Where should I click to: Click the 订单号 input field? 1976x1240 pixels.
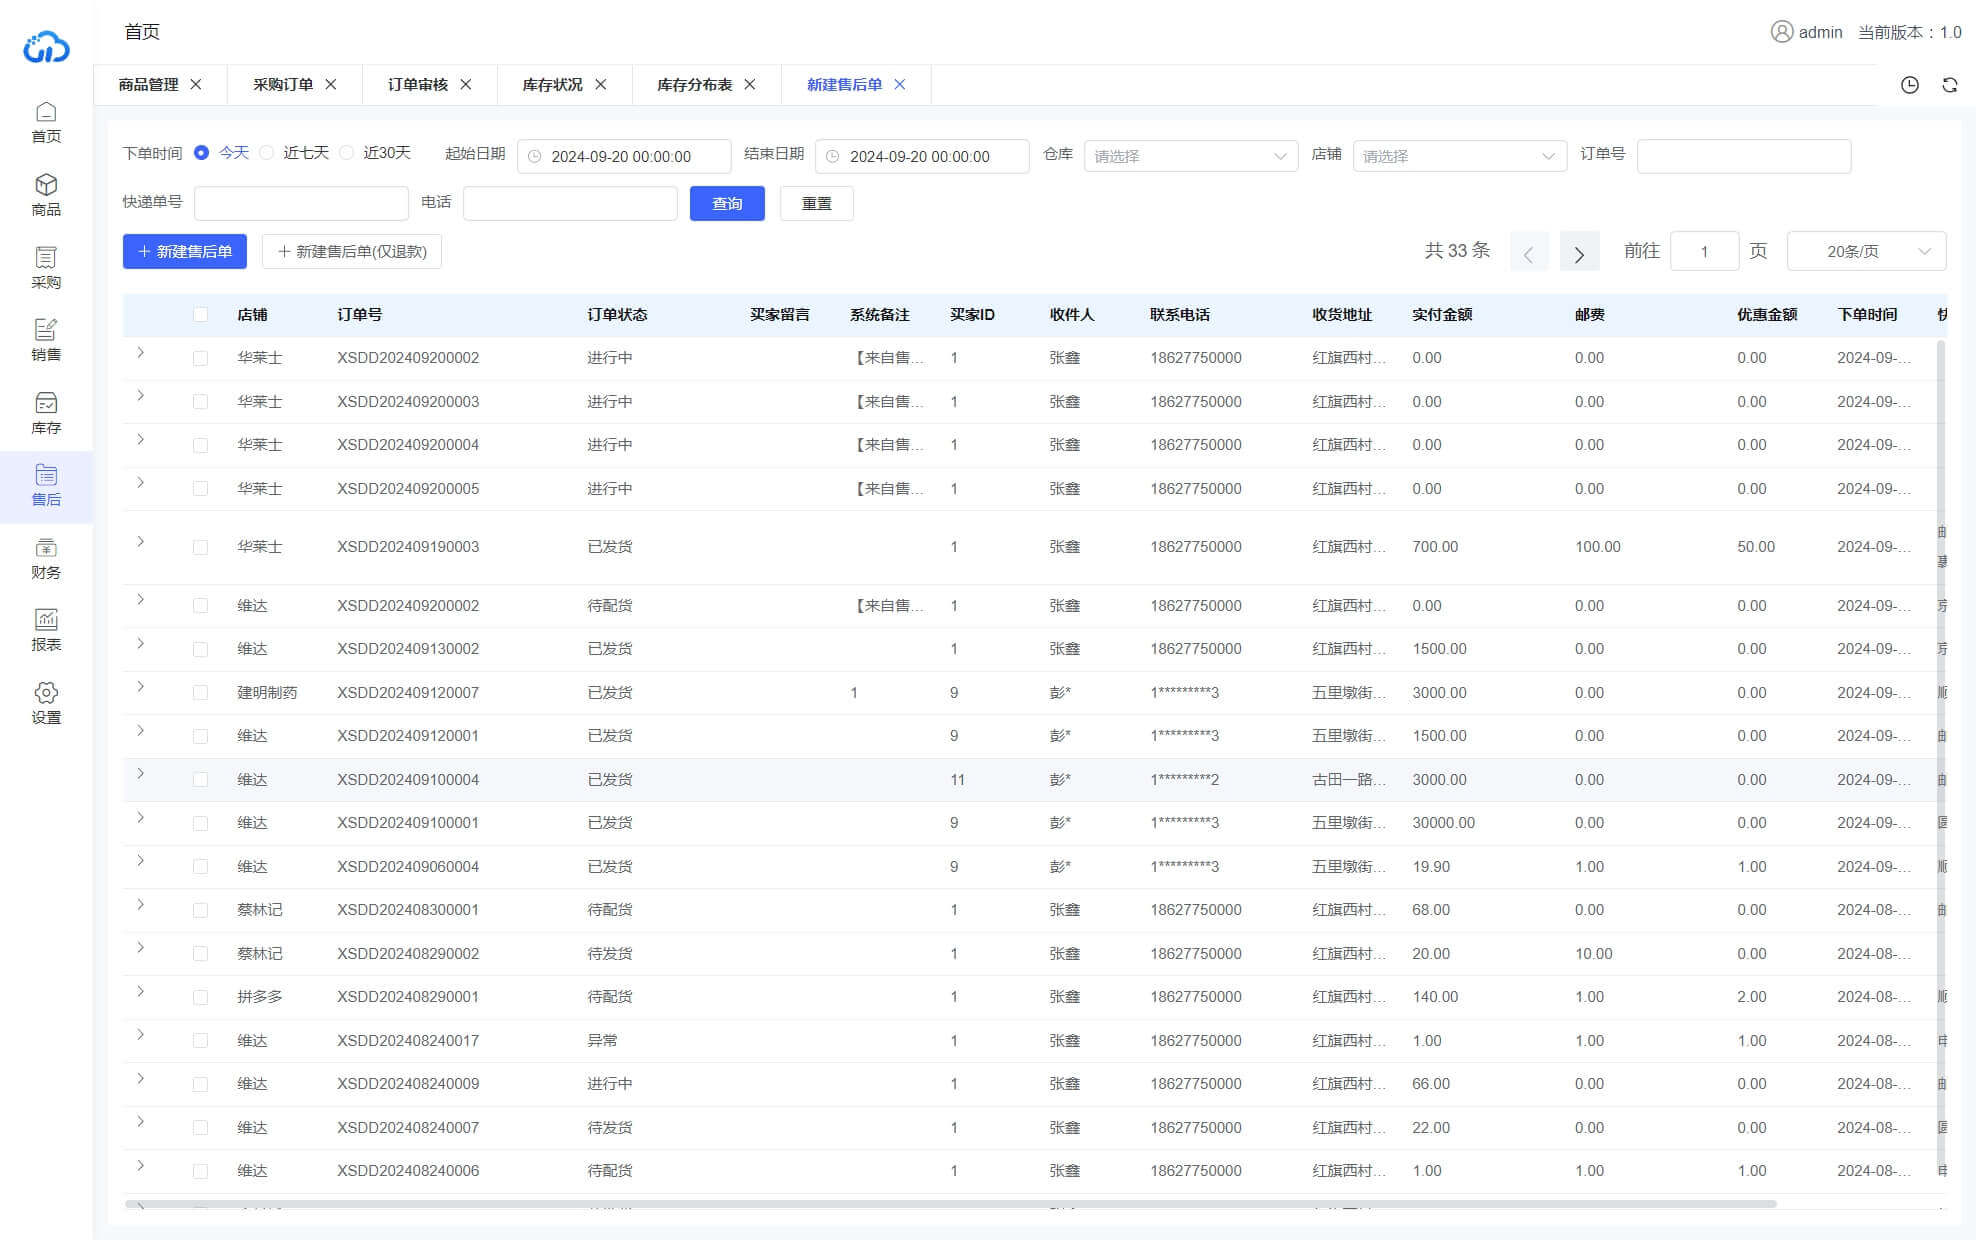click(1743, 156)
